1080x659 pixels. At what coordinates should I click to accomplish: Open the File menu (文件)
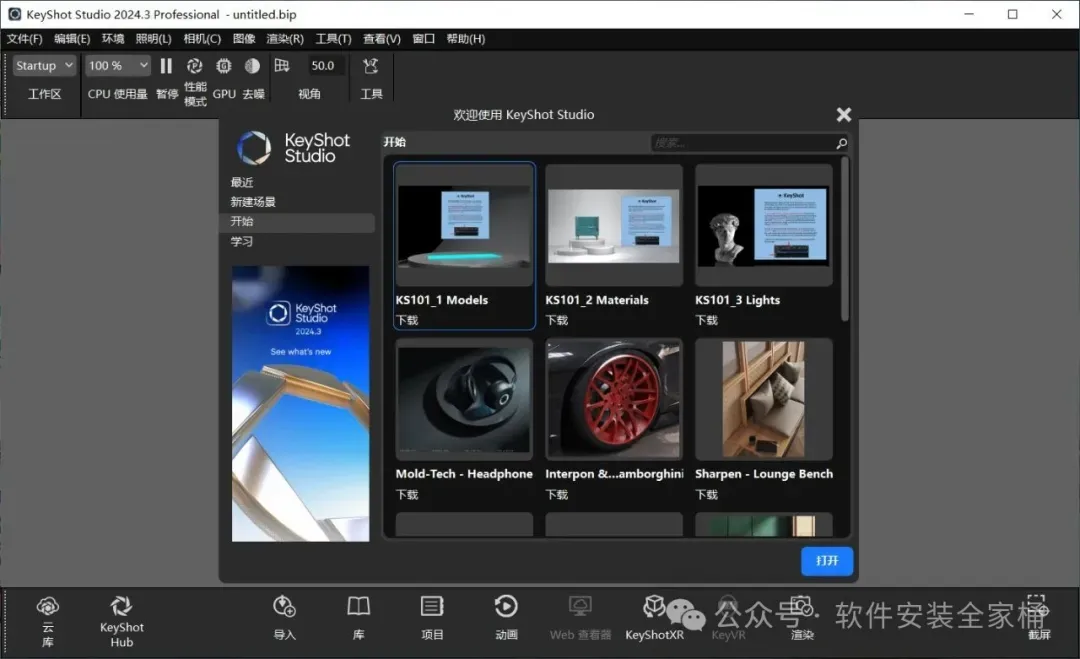[25, 39]
